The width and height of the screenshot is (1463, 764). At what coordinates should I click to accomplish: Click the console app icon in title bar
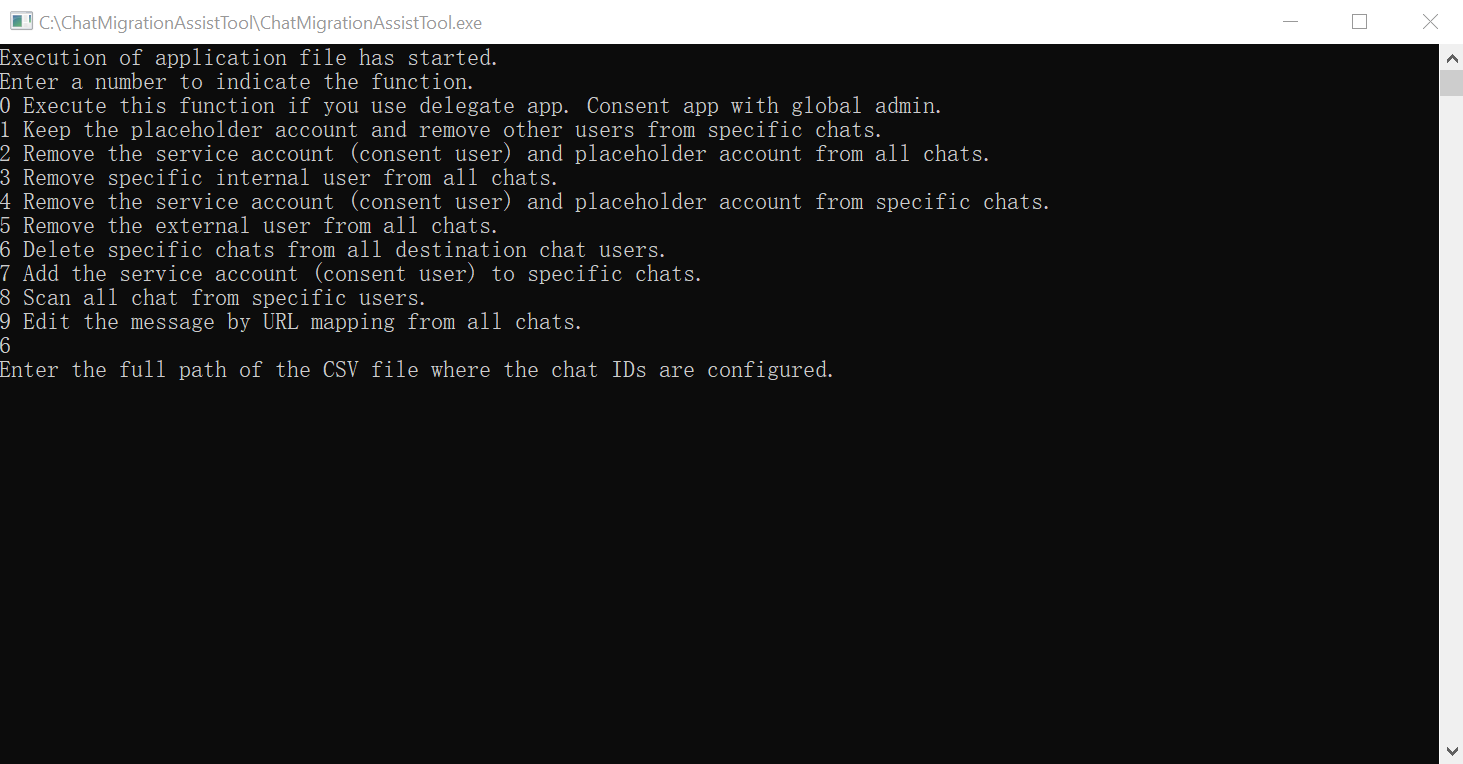(21, 22)
